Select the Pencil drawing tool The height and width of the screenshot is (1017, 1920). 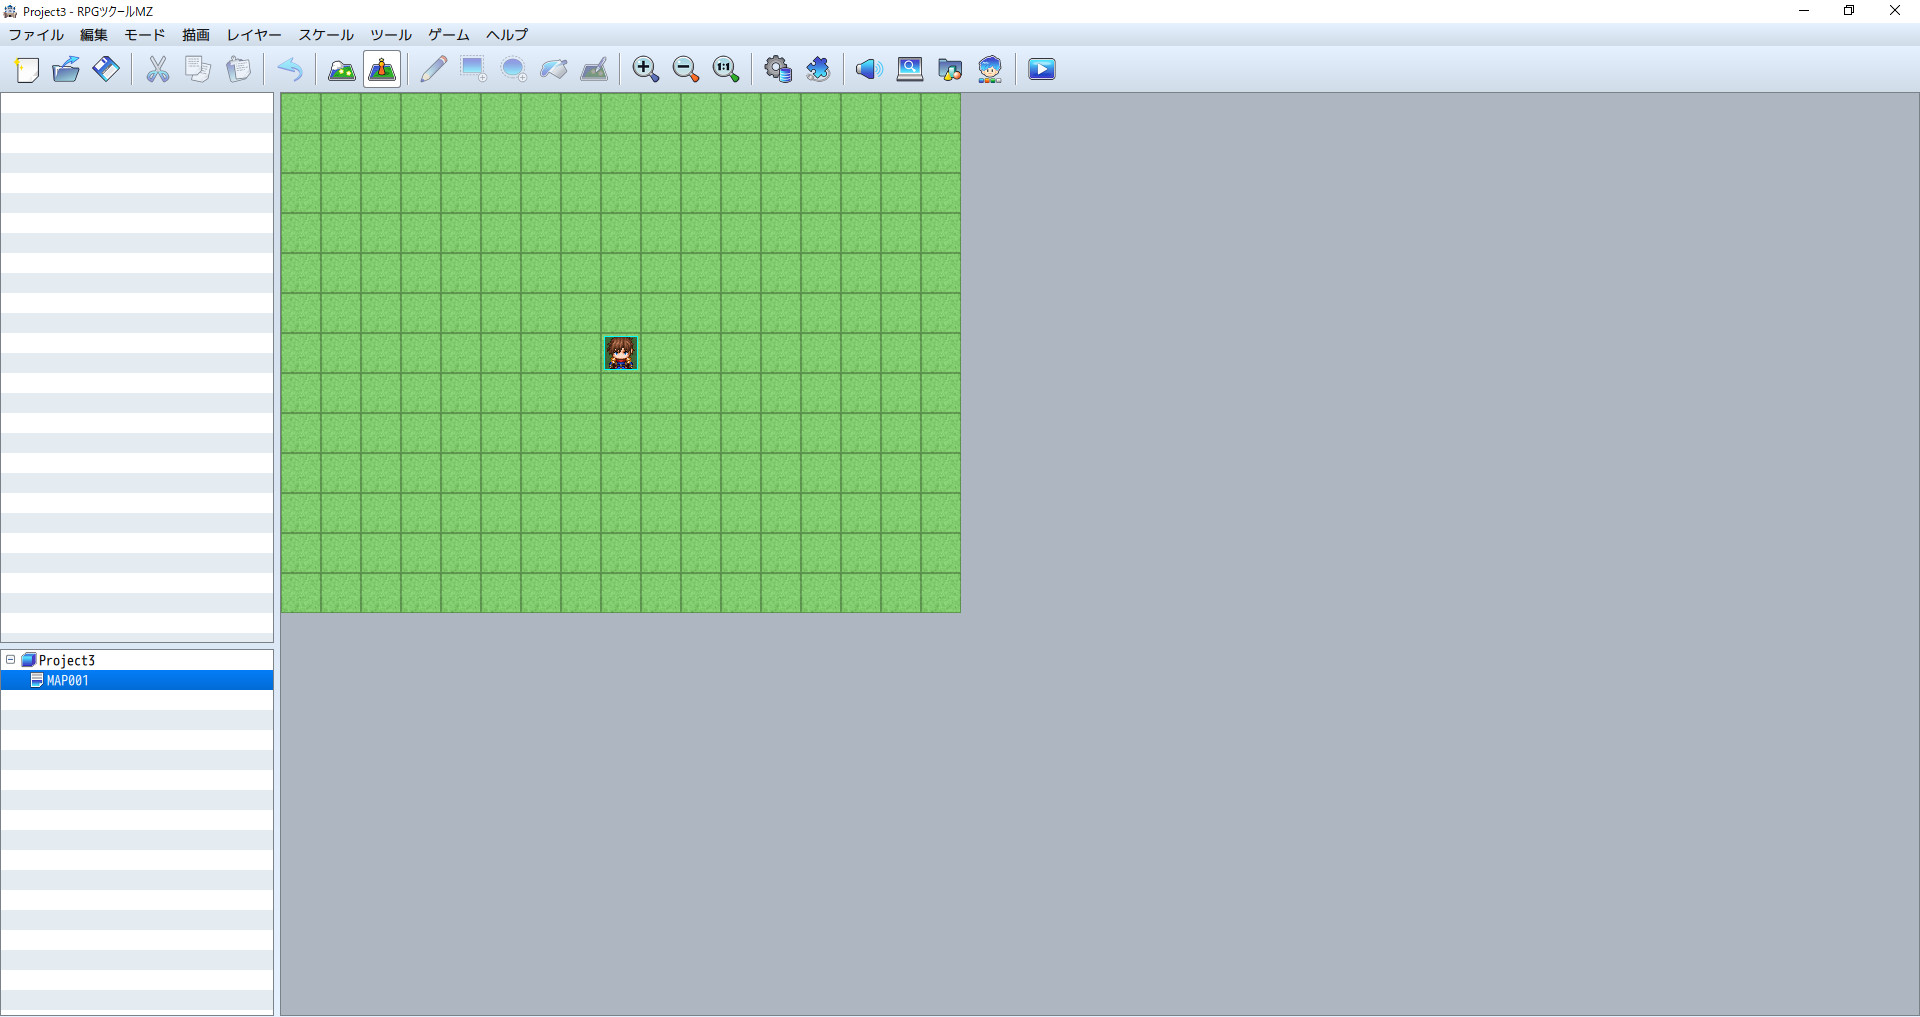tap(433, 69)
